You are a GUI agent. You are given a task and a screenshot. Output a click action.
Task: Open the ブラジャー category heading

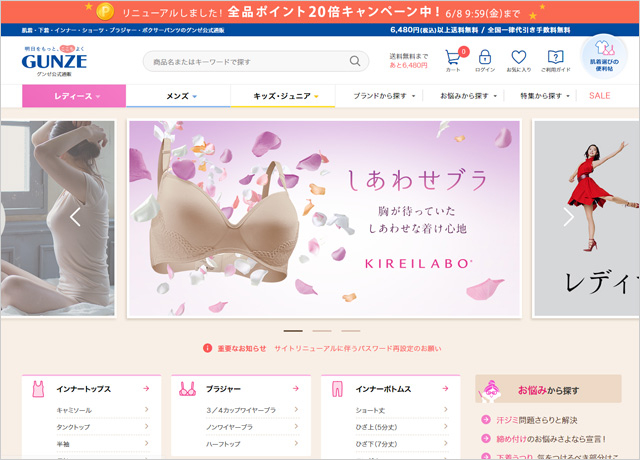(x=223, y=389)
